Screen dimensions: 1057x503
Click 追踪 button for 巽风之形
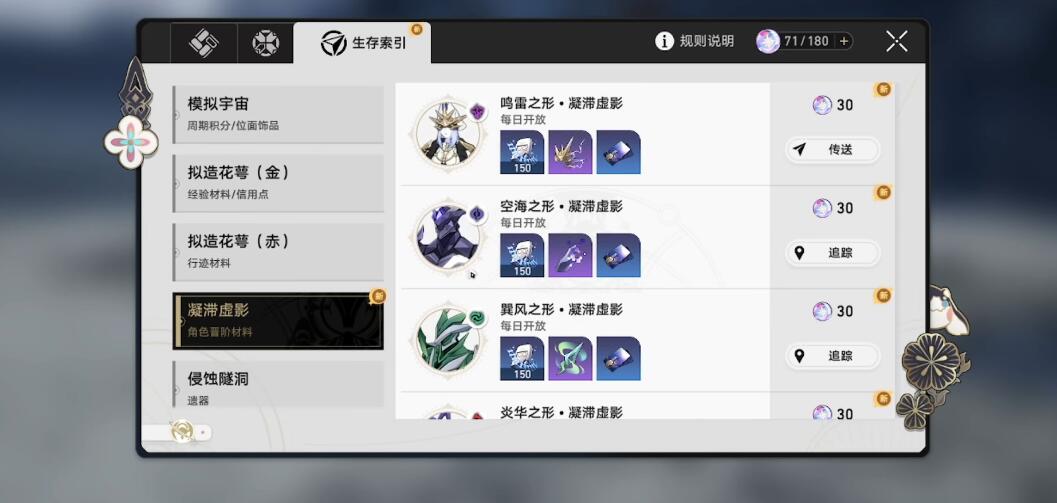[833, 356]
